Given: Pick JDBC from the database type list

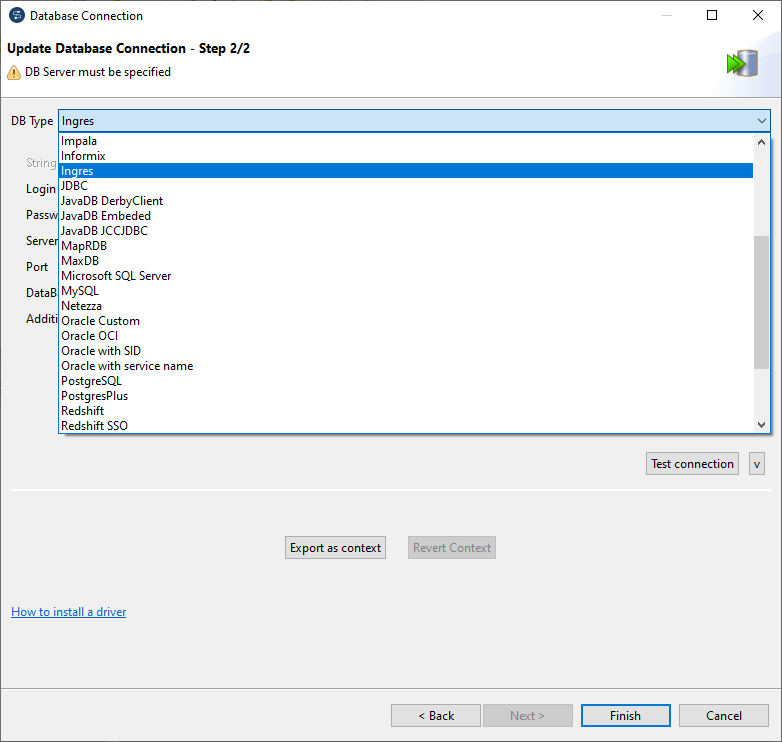Looking at the screenshot, I should (405, 186).
